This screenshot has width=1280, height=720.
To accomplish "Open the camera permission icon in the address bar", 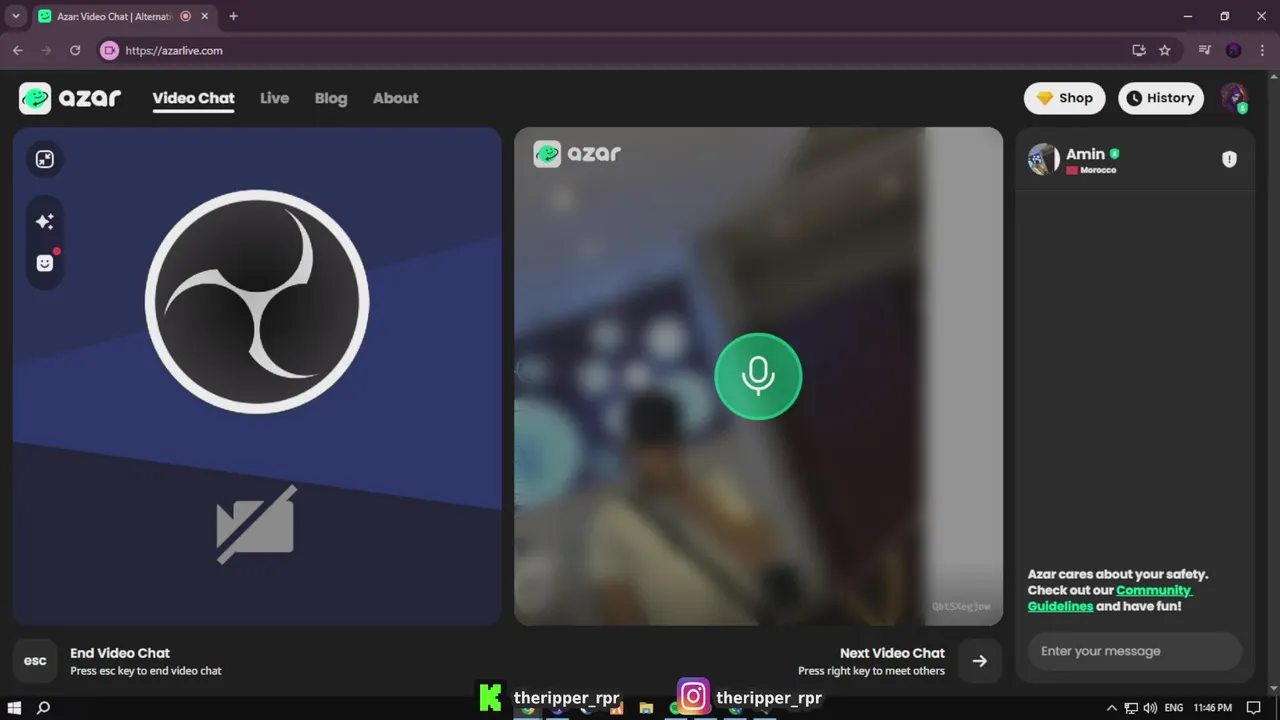I will click(x=109, y=50).
